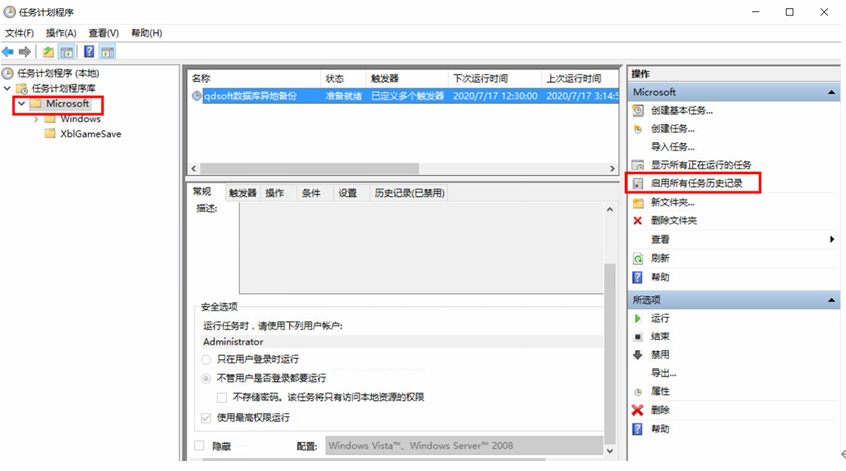
Task: Click the red X 删除文件夹 icon
Action: coord(638,221)
